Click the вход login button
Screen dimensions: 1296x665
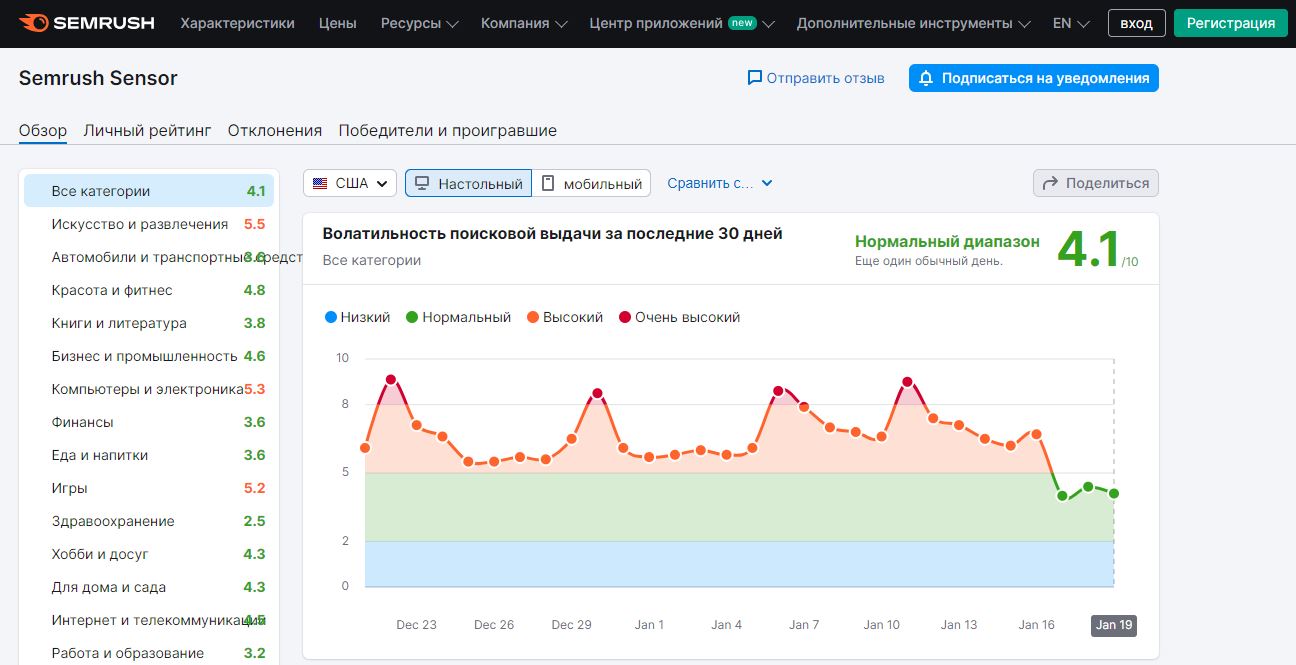coord(1136,23)
